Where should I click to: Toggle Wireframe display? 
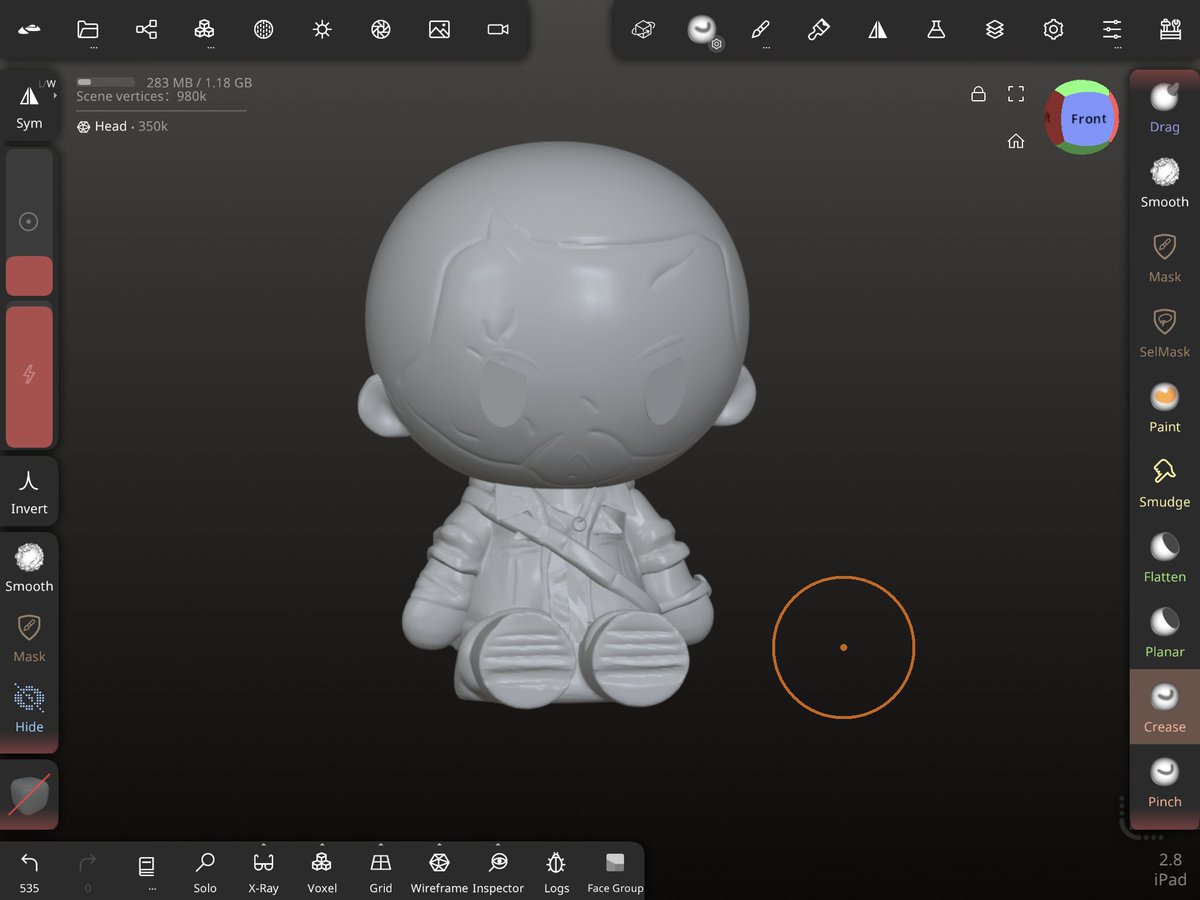point(439,871)
